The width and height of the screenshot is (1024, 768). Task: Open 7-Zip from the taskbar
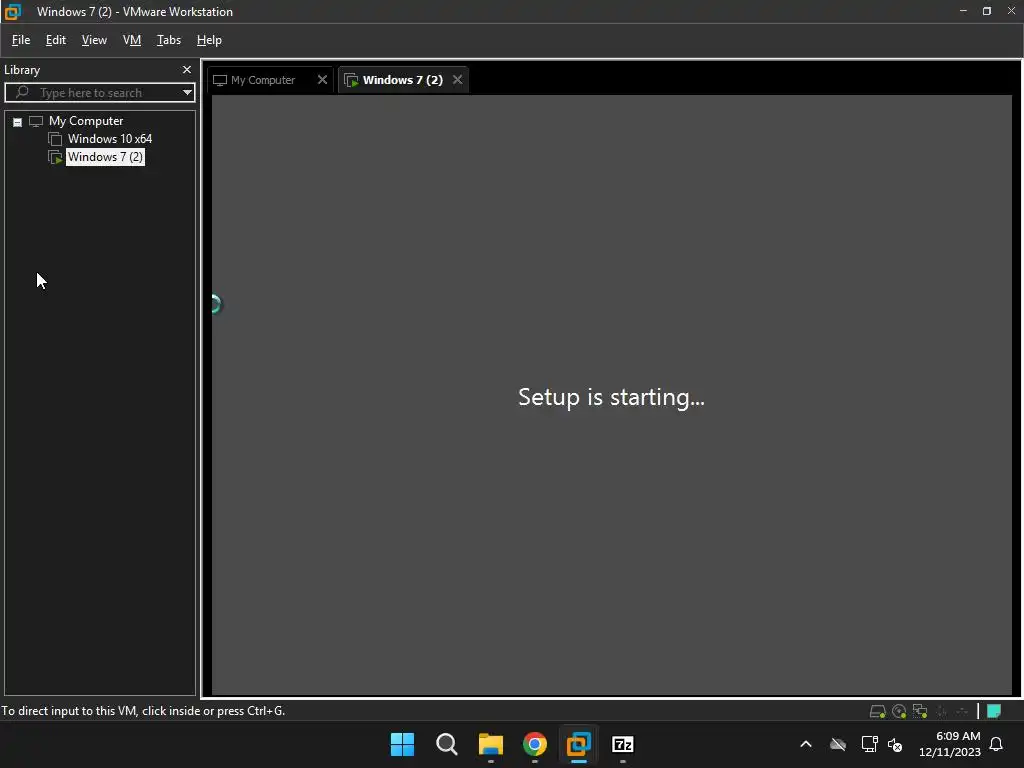tap(623, 744)
